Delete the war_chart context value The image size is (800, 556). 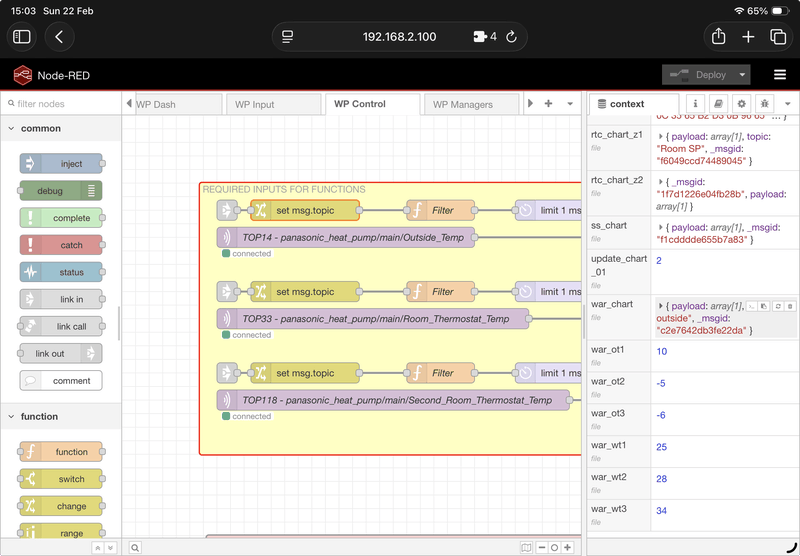pyautogui.click(x=790, y=307)
